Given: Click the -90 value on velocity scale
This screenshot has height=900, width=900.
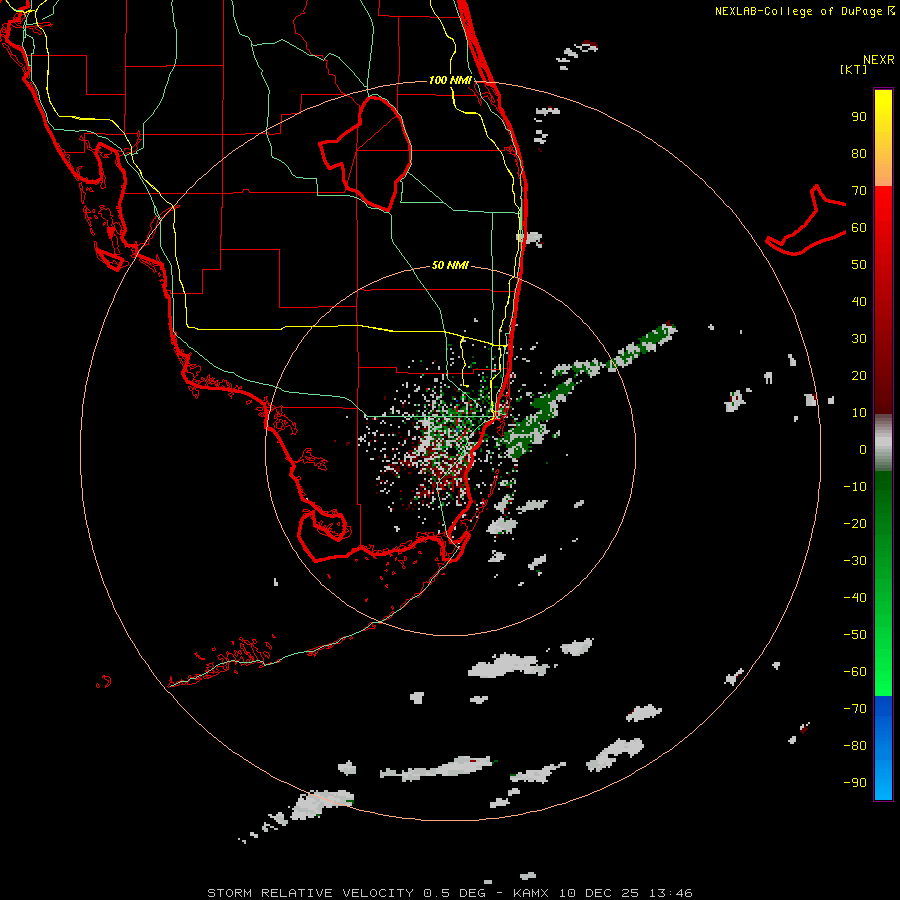Looking at the screenshot, I should pos(855,783).
